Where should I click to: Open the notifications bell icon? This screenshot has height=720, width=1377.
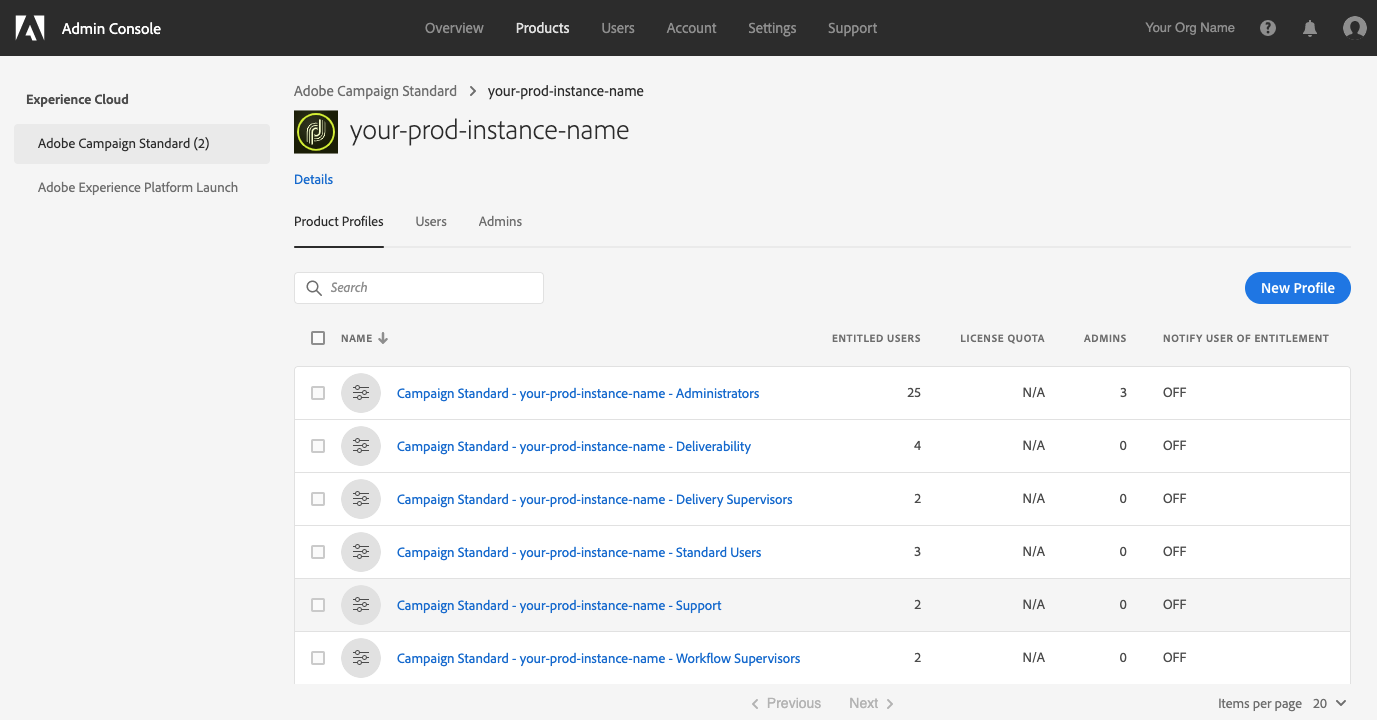coord(1310,28)
